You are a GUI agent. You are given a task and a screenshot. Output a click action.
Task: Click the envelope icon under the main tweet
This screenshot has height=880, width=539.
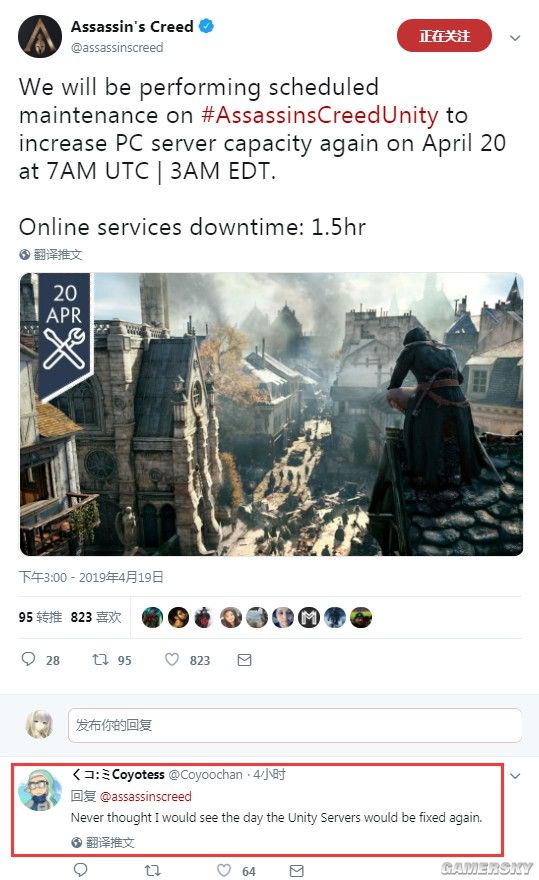tap(244, 660)
